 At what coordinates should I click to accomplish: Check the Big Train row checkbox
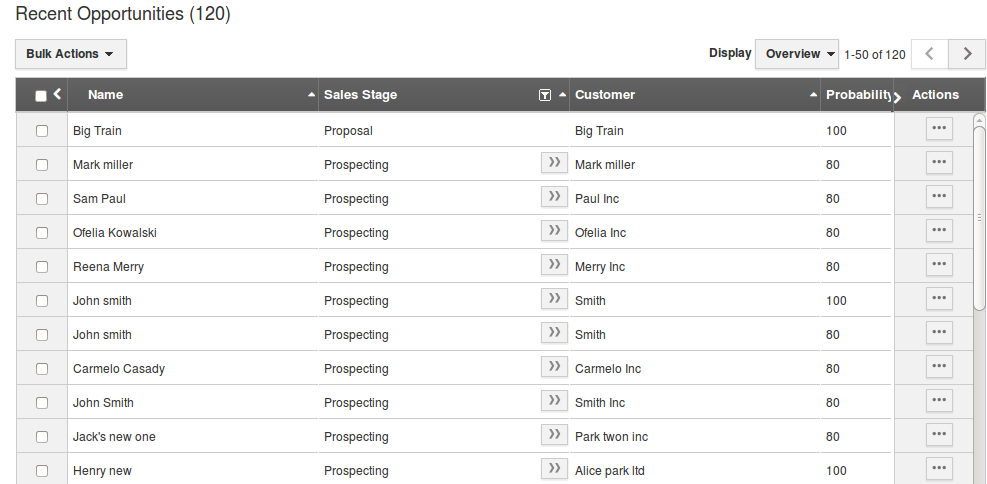coord(42,131)
